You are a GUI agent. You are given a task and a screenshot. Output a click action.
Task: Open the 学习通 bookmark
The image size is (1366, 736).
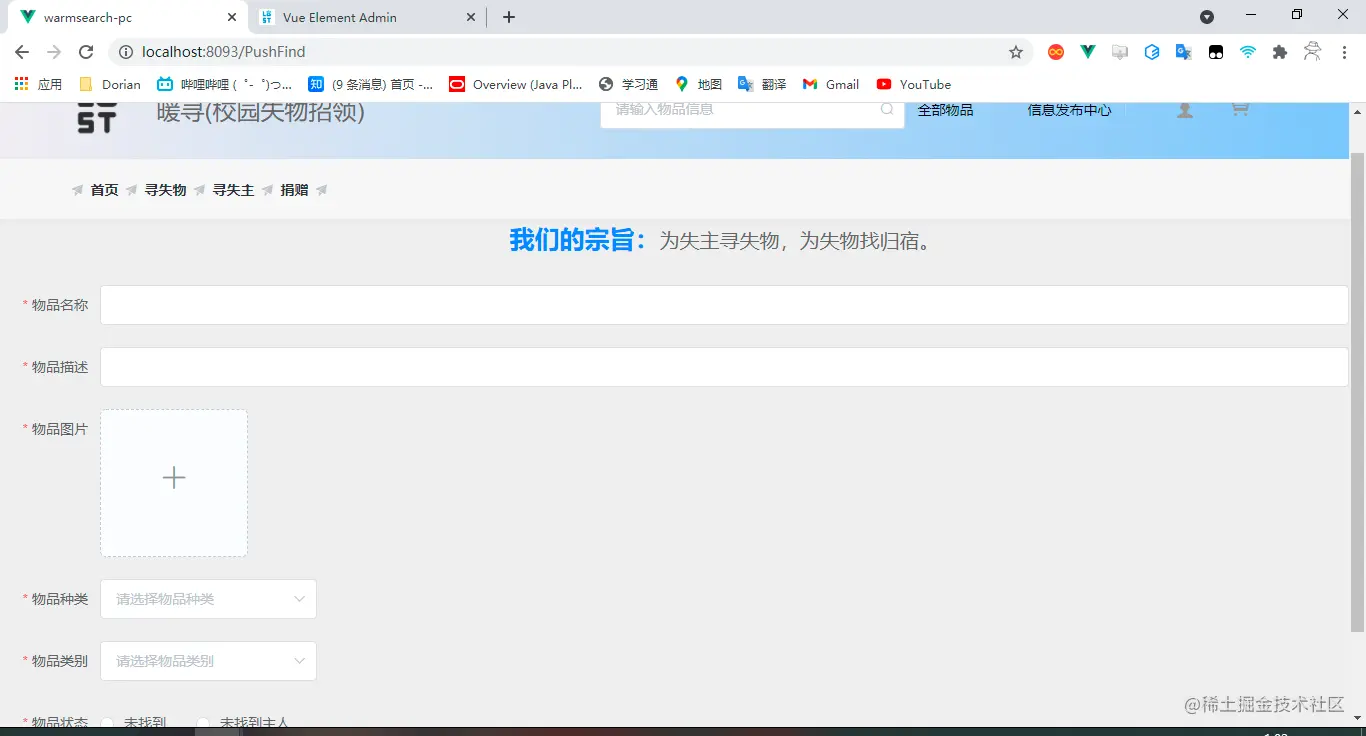click(x=628, y=84)
